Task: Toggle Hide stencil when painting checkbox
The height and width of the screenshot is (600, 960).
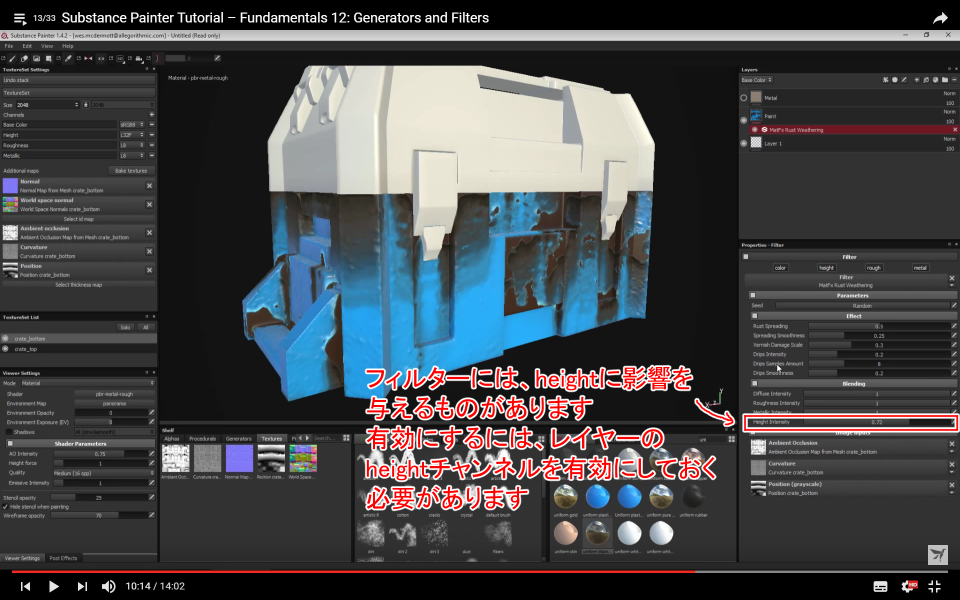Action: pyautogui.click(x=6, y=507)
